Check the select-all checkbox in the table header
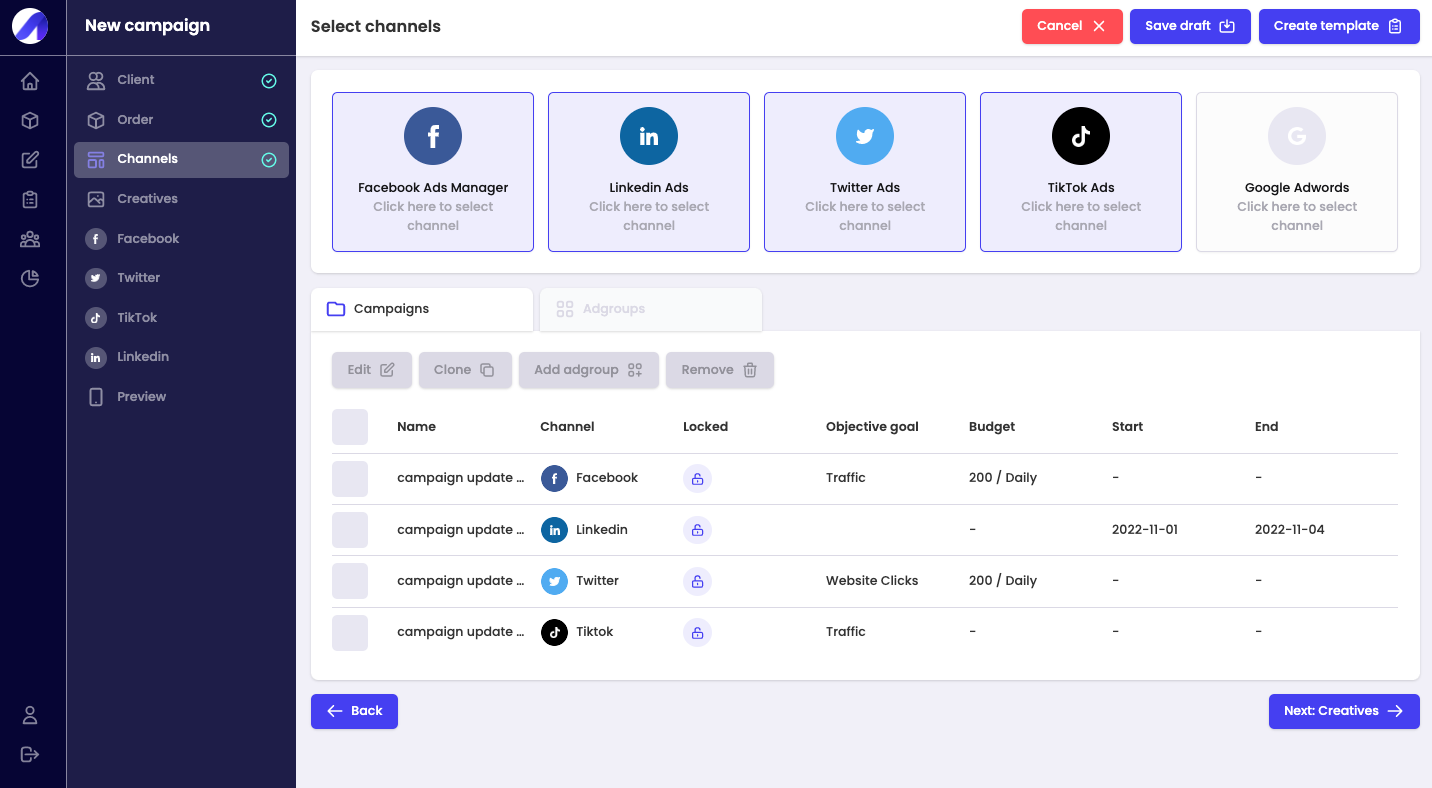The width and height of the screenshot is (1432, 788). 350,427
